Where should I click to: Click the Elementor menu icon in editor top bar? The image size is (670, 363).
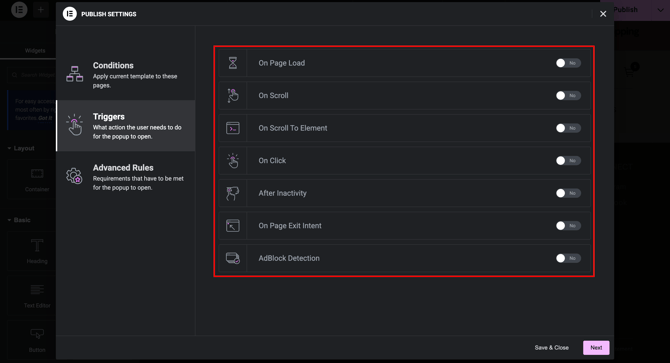[19, 9]
